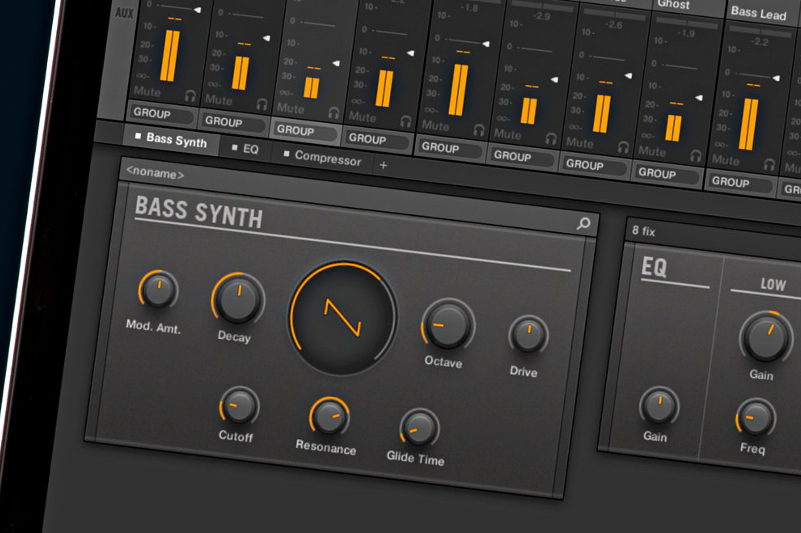Select the Ghost channel header
This screenshot has height=533, width=801.
(x=688, y=5)
